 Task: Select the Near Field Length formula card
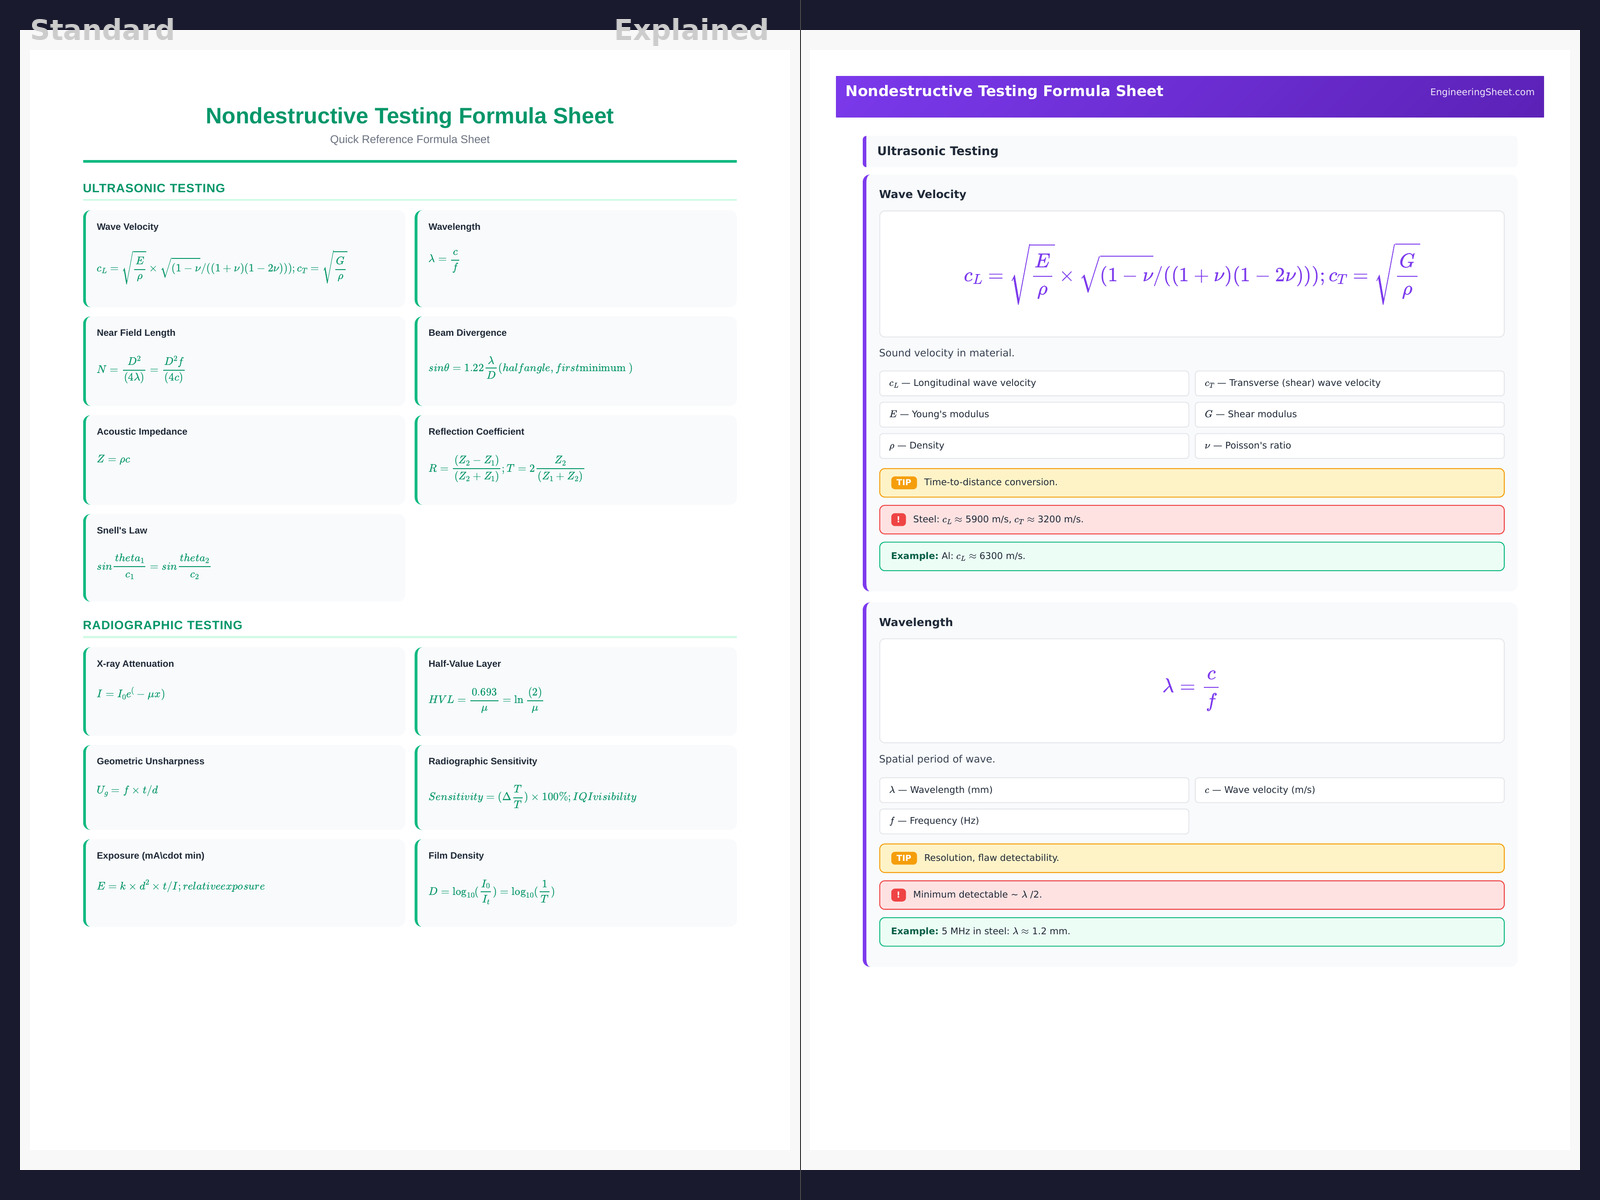(245, 361)
